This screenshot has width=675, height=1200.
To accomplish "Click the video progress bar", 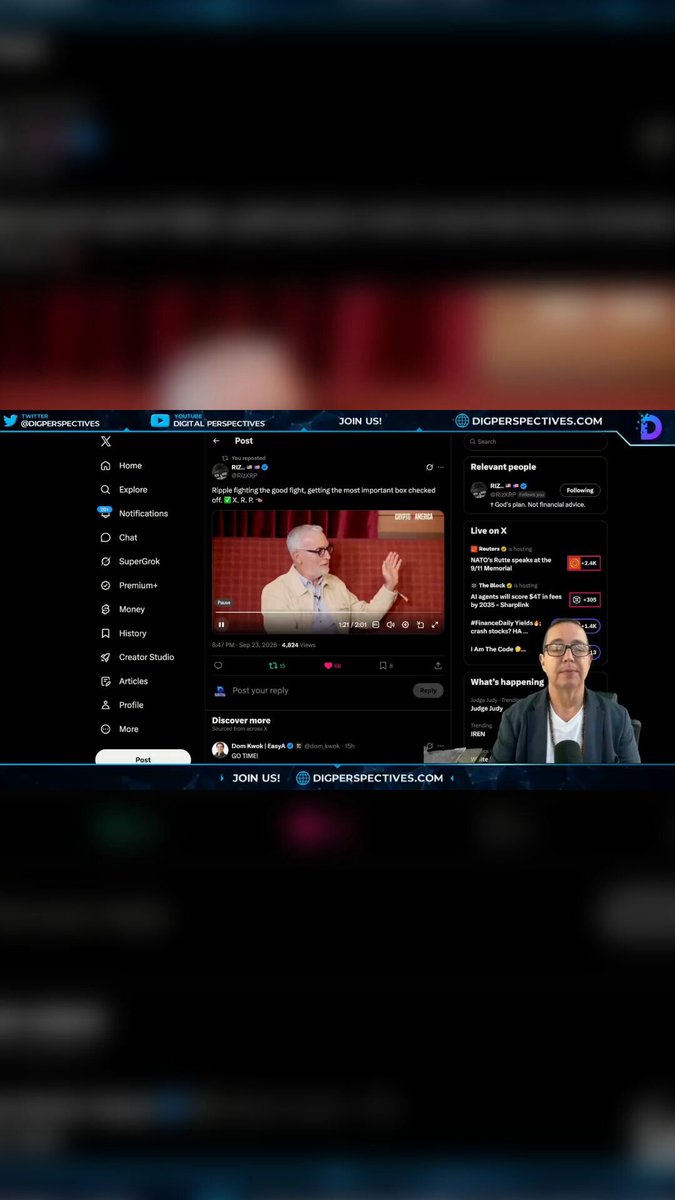I will coord(328,613).
